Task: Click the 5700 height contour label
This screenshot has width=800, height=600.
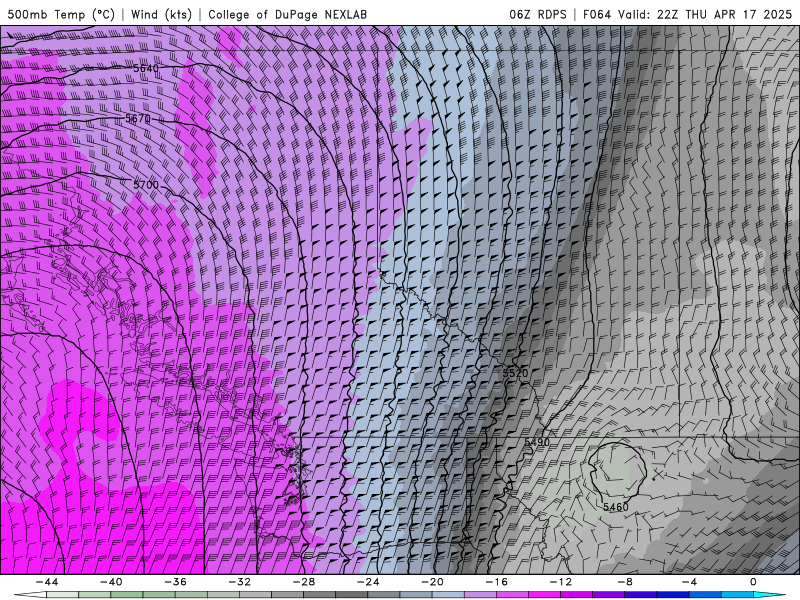Action: [146, 185]
